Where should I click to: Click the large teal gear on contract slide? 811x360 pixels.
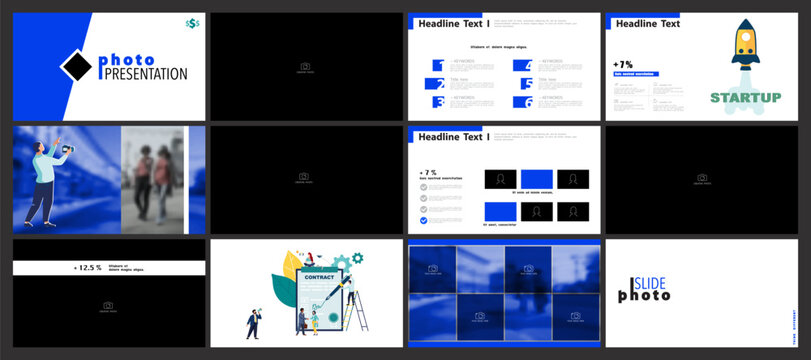pyautogui.click(x=341, y=264)
